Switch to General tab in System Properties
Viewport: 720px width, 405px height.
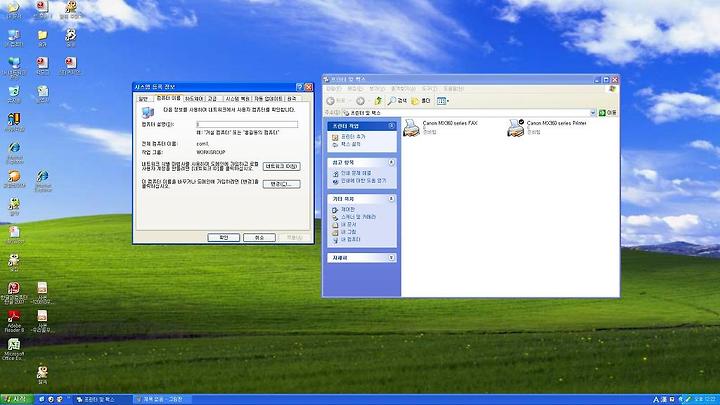click(143, 99)
